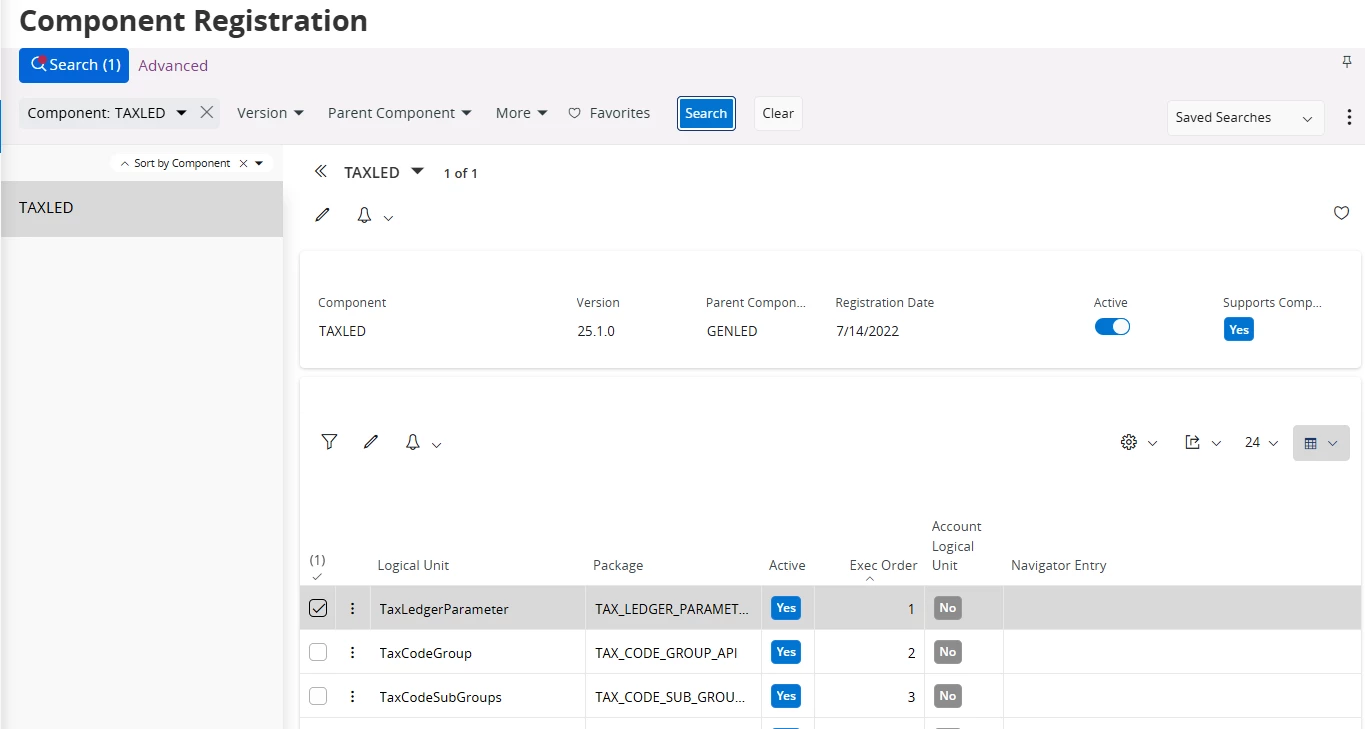
Task: Remove the Component: TAXLED filter chip
Action: [207, 113]
